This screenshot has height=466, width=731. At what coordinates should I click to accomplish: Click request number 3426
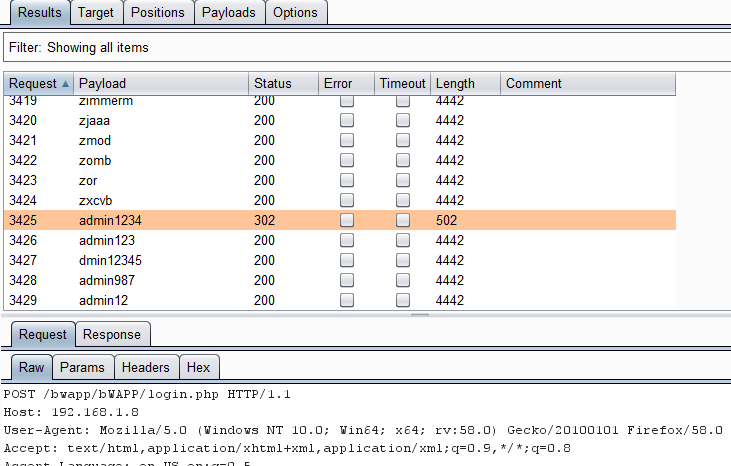23,240
